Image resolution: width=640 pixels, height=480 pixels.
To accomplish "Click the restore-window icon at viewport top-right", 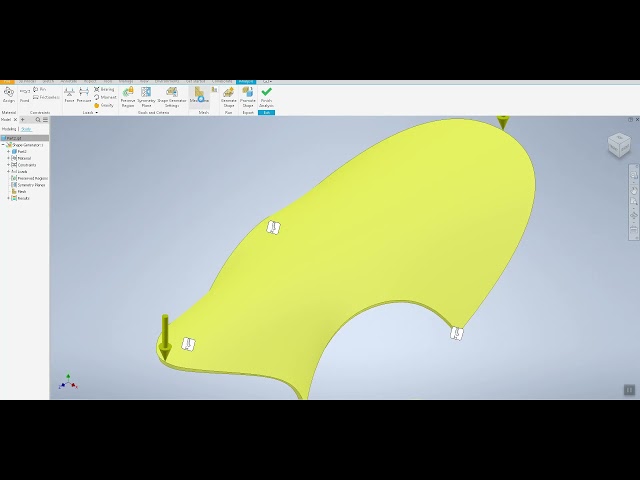I will 630,120.
